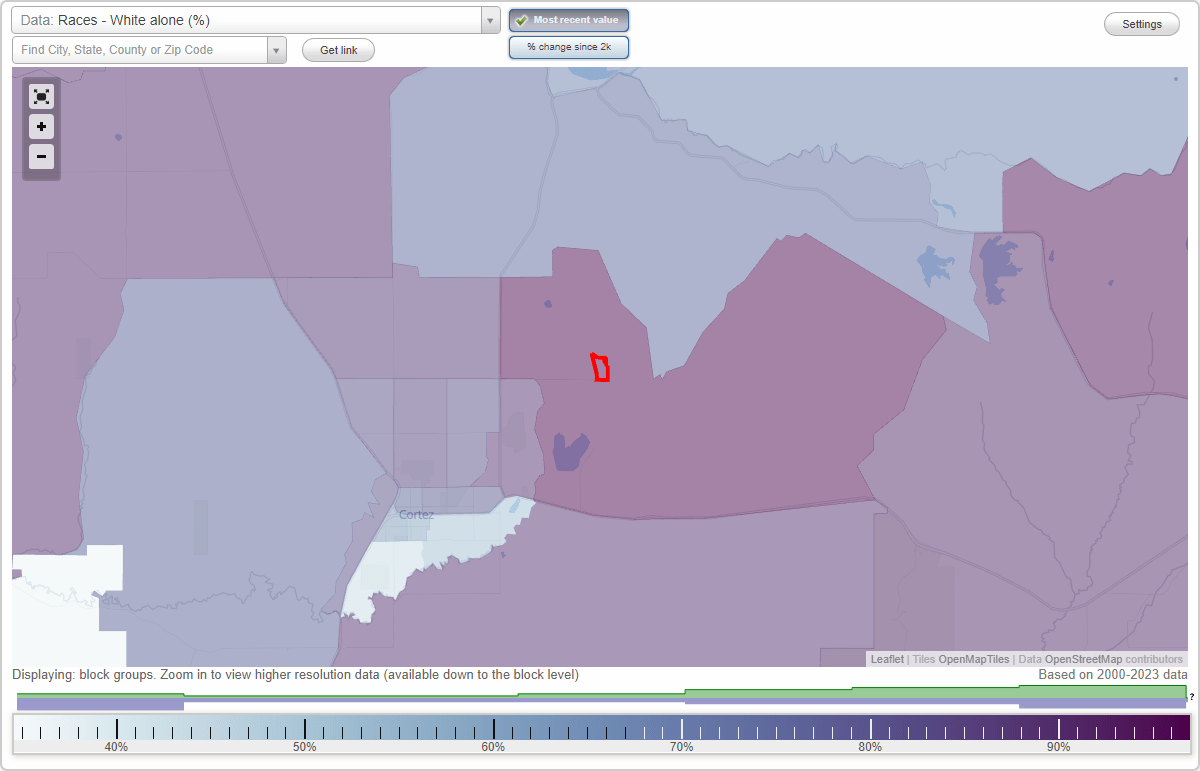Expand the Find City dropdown arrow
This screenshot has height=771, width=1200.
[x=277, y=49]
